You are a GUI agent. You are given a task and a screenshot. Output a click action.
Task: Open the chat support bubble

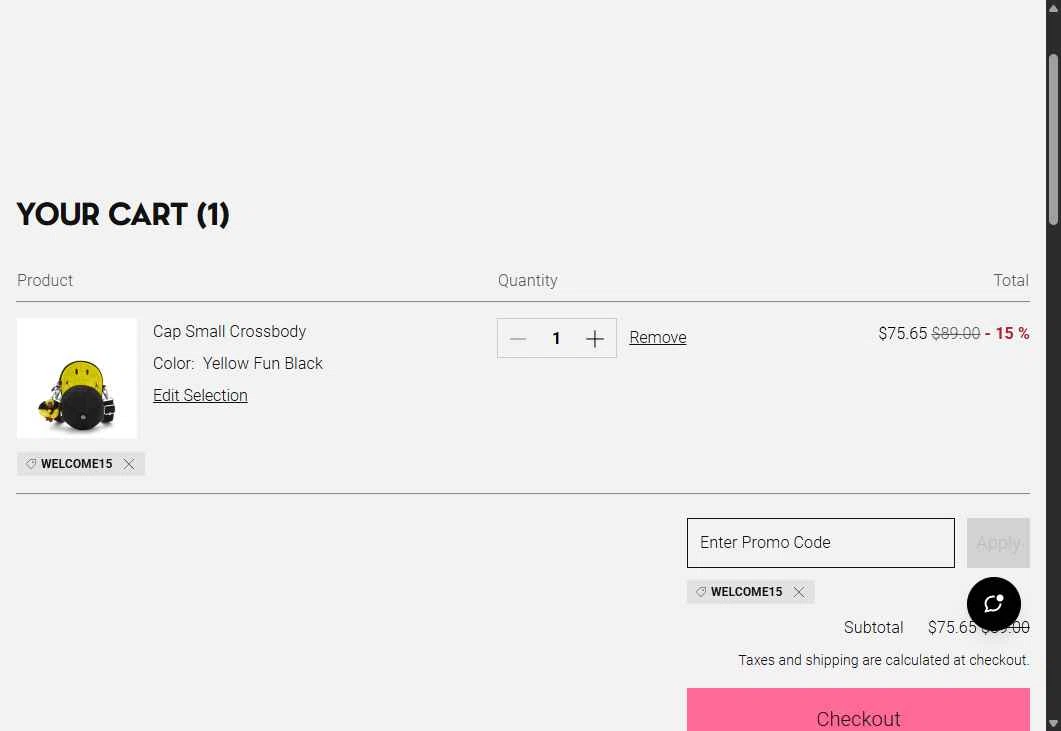click(993, 604)
